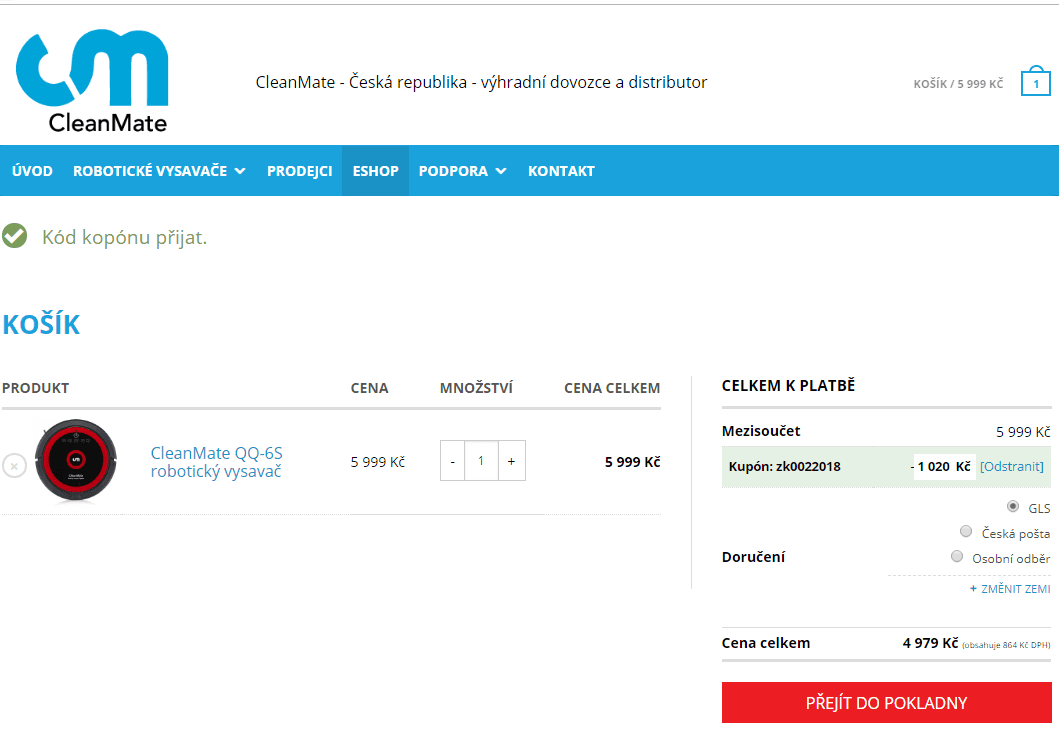Click the Košík page heading
Image resolution: width=1059 pixels, height=739 pixels.
click(41, 325)
